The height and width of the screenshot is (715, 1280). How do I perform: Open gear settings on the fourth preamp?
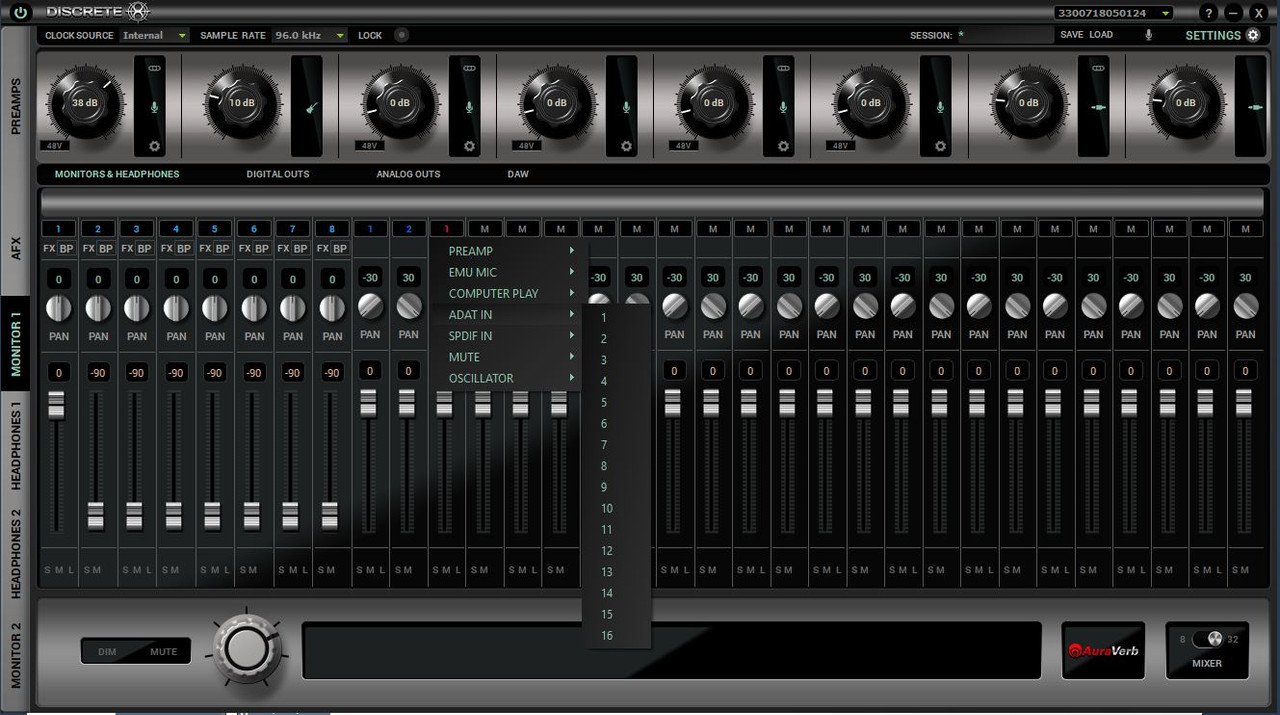pos(626,146)
